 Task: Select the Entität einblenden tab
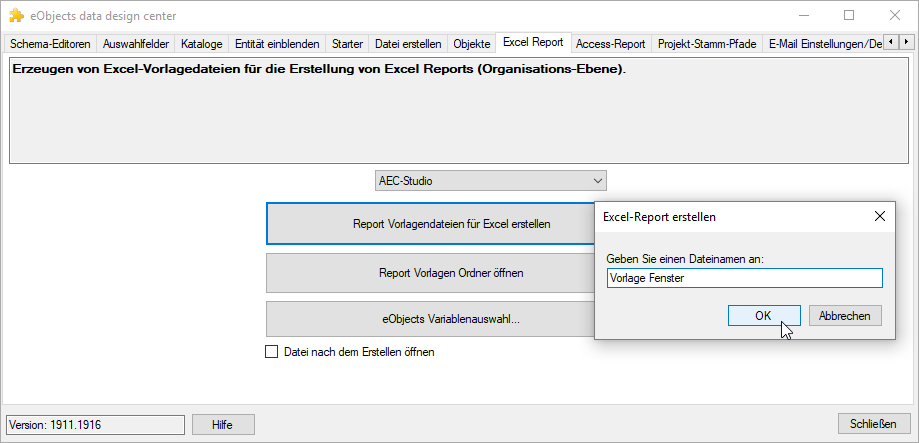point(277,44)
